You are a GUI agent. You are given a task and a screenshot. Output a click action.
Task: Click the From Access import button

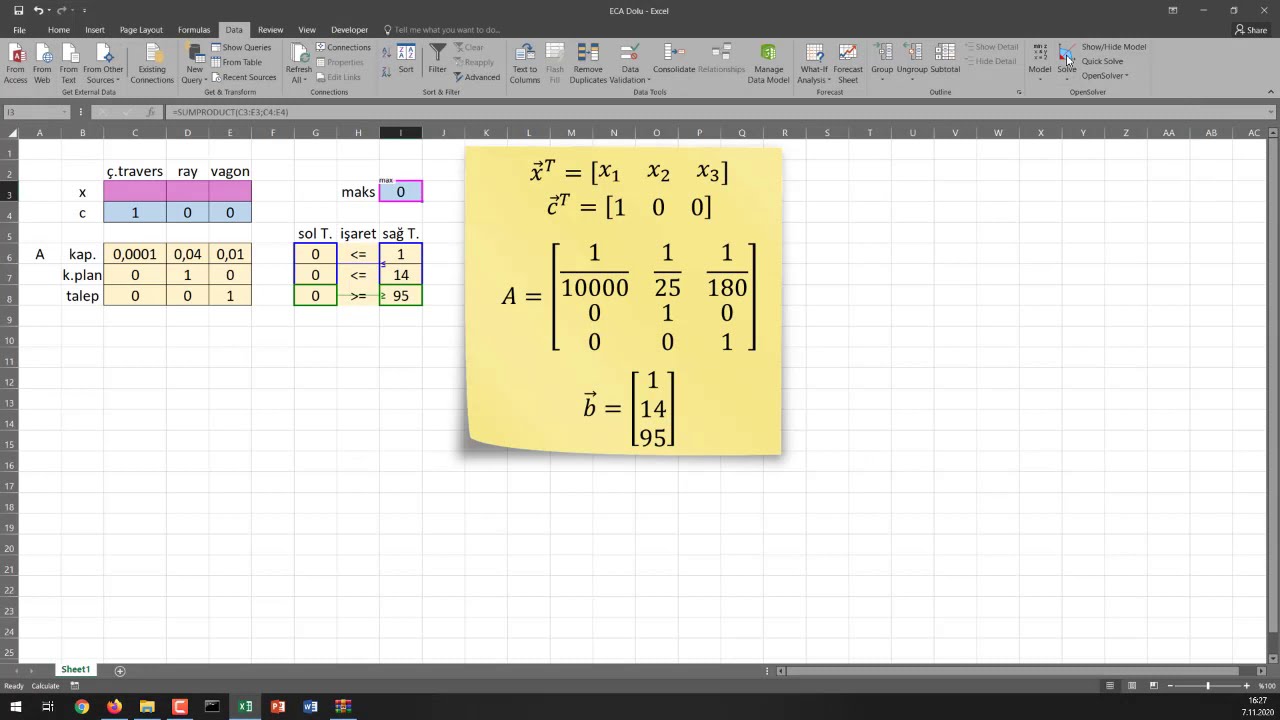pos(16,64)
